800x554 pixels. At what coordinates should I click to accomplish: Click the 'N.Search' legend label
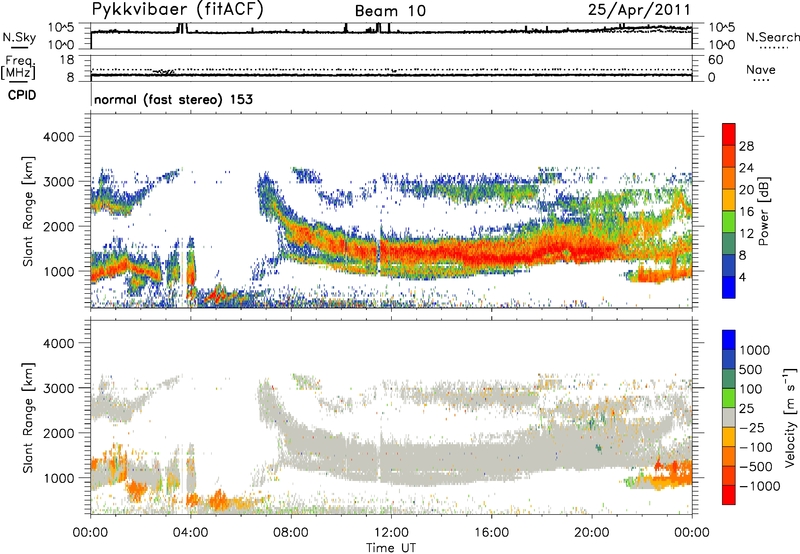coord(772,37)
